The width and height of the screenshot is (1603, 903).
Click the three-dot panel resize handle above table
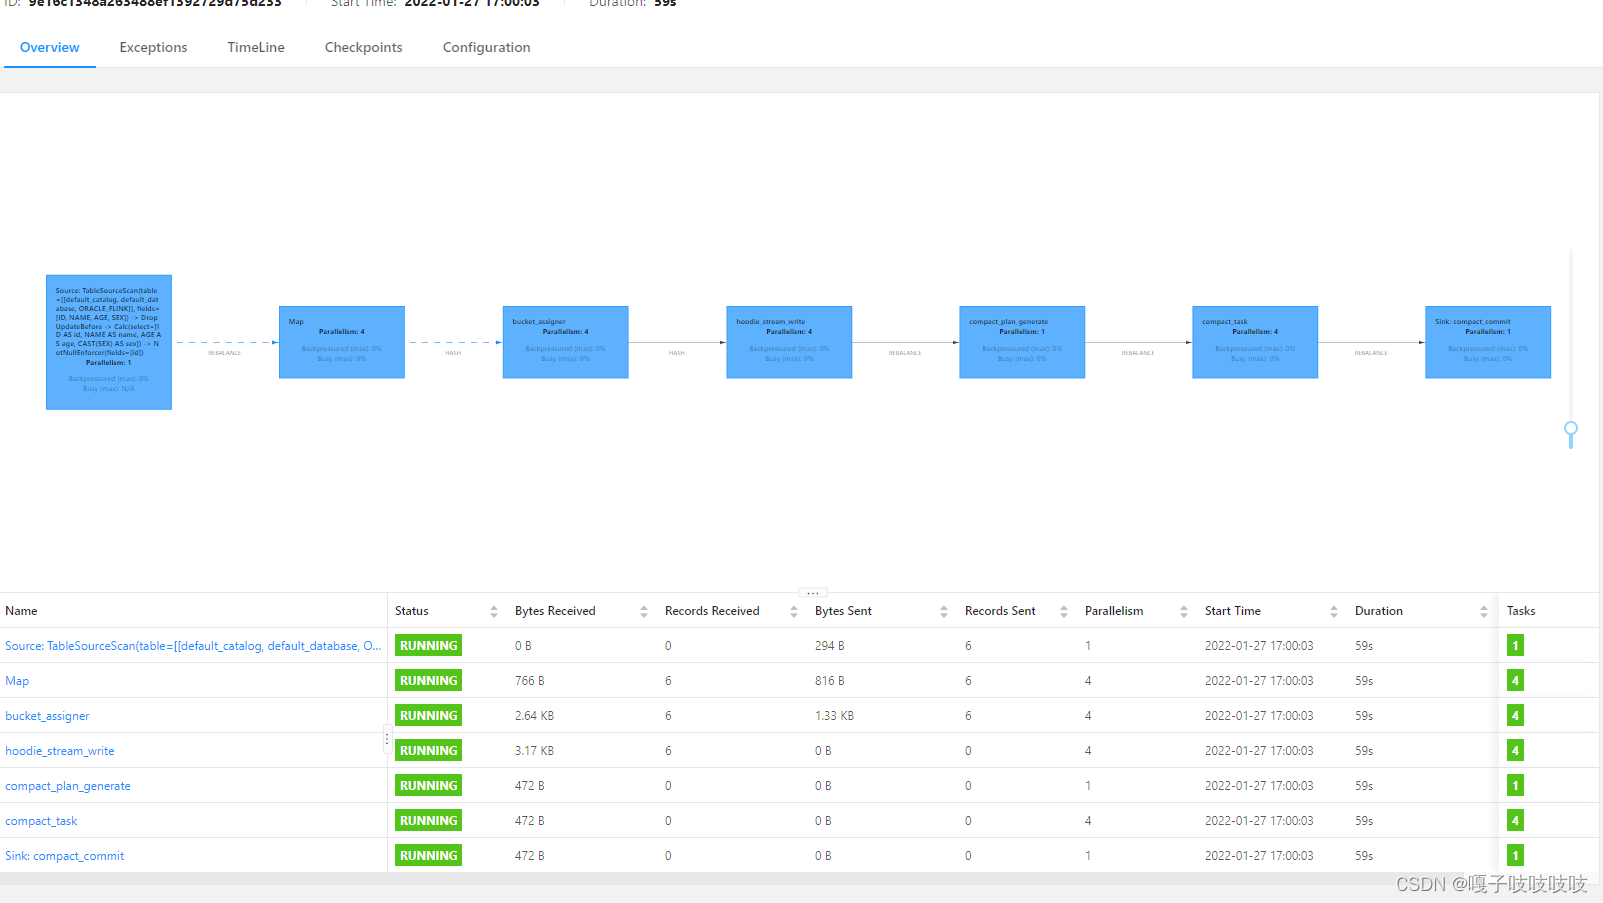tap(813, 593)
